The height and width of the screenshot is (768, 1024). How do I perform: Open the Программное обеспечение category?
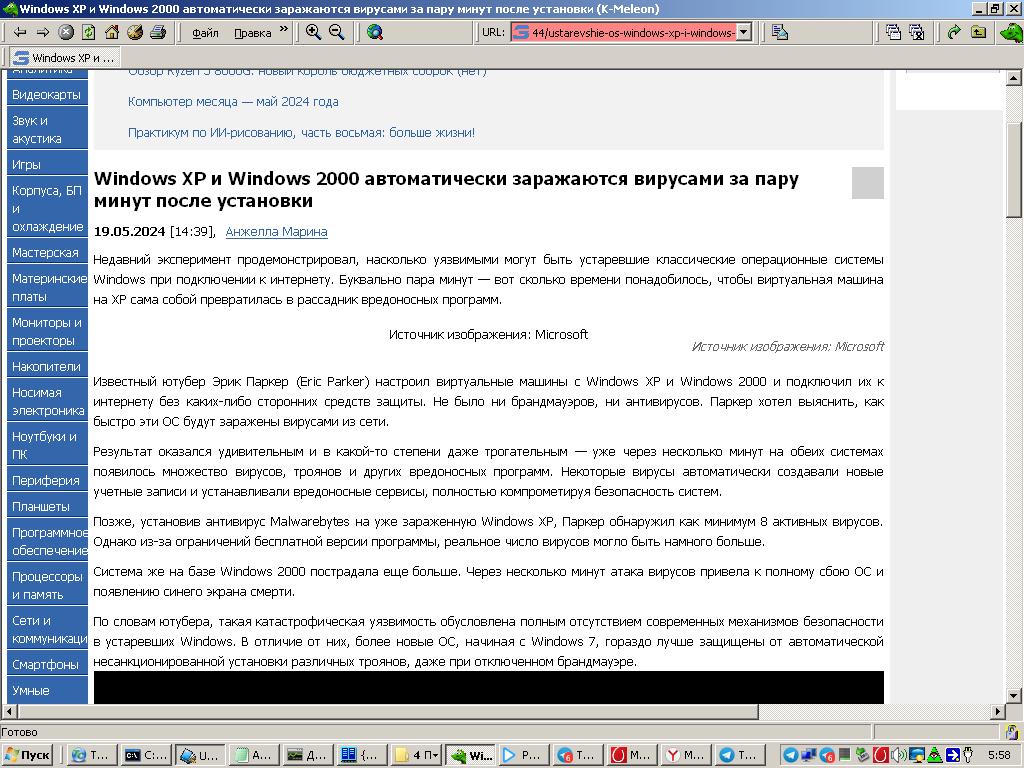[x=47, y=541]
